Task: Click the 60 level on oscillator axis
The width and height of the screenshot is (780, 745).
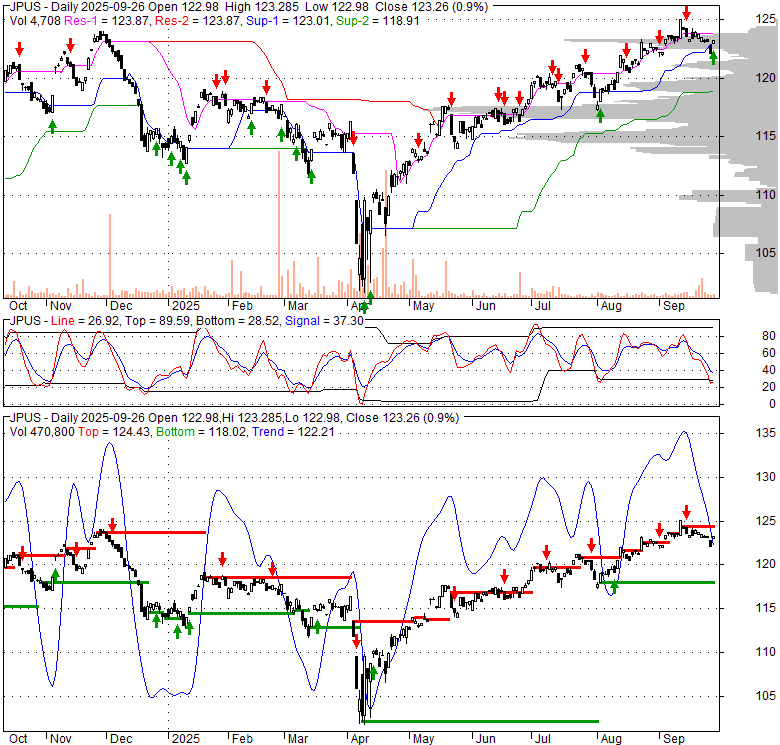Action: [769, 353]
